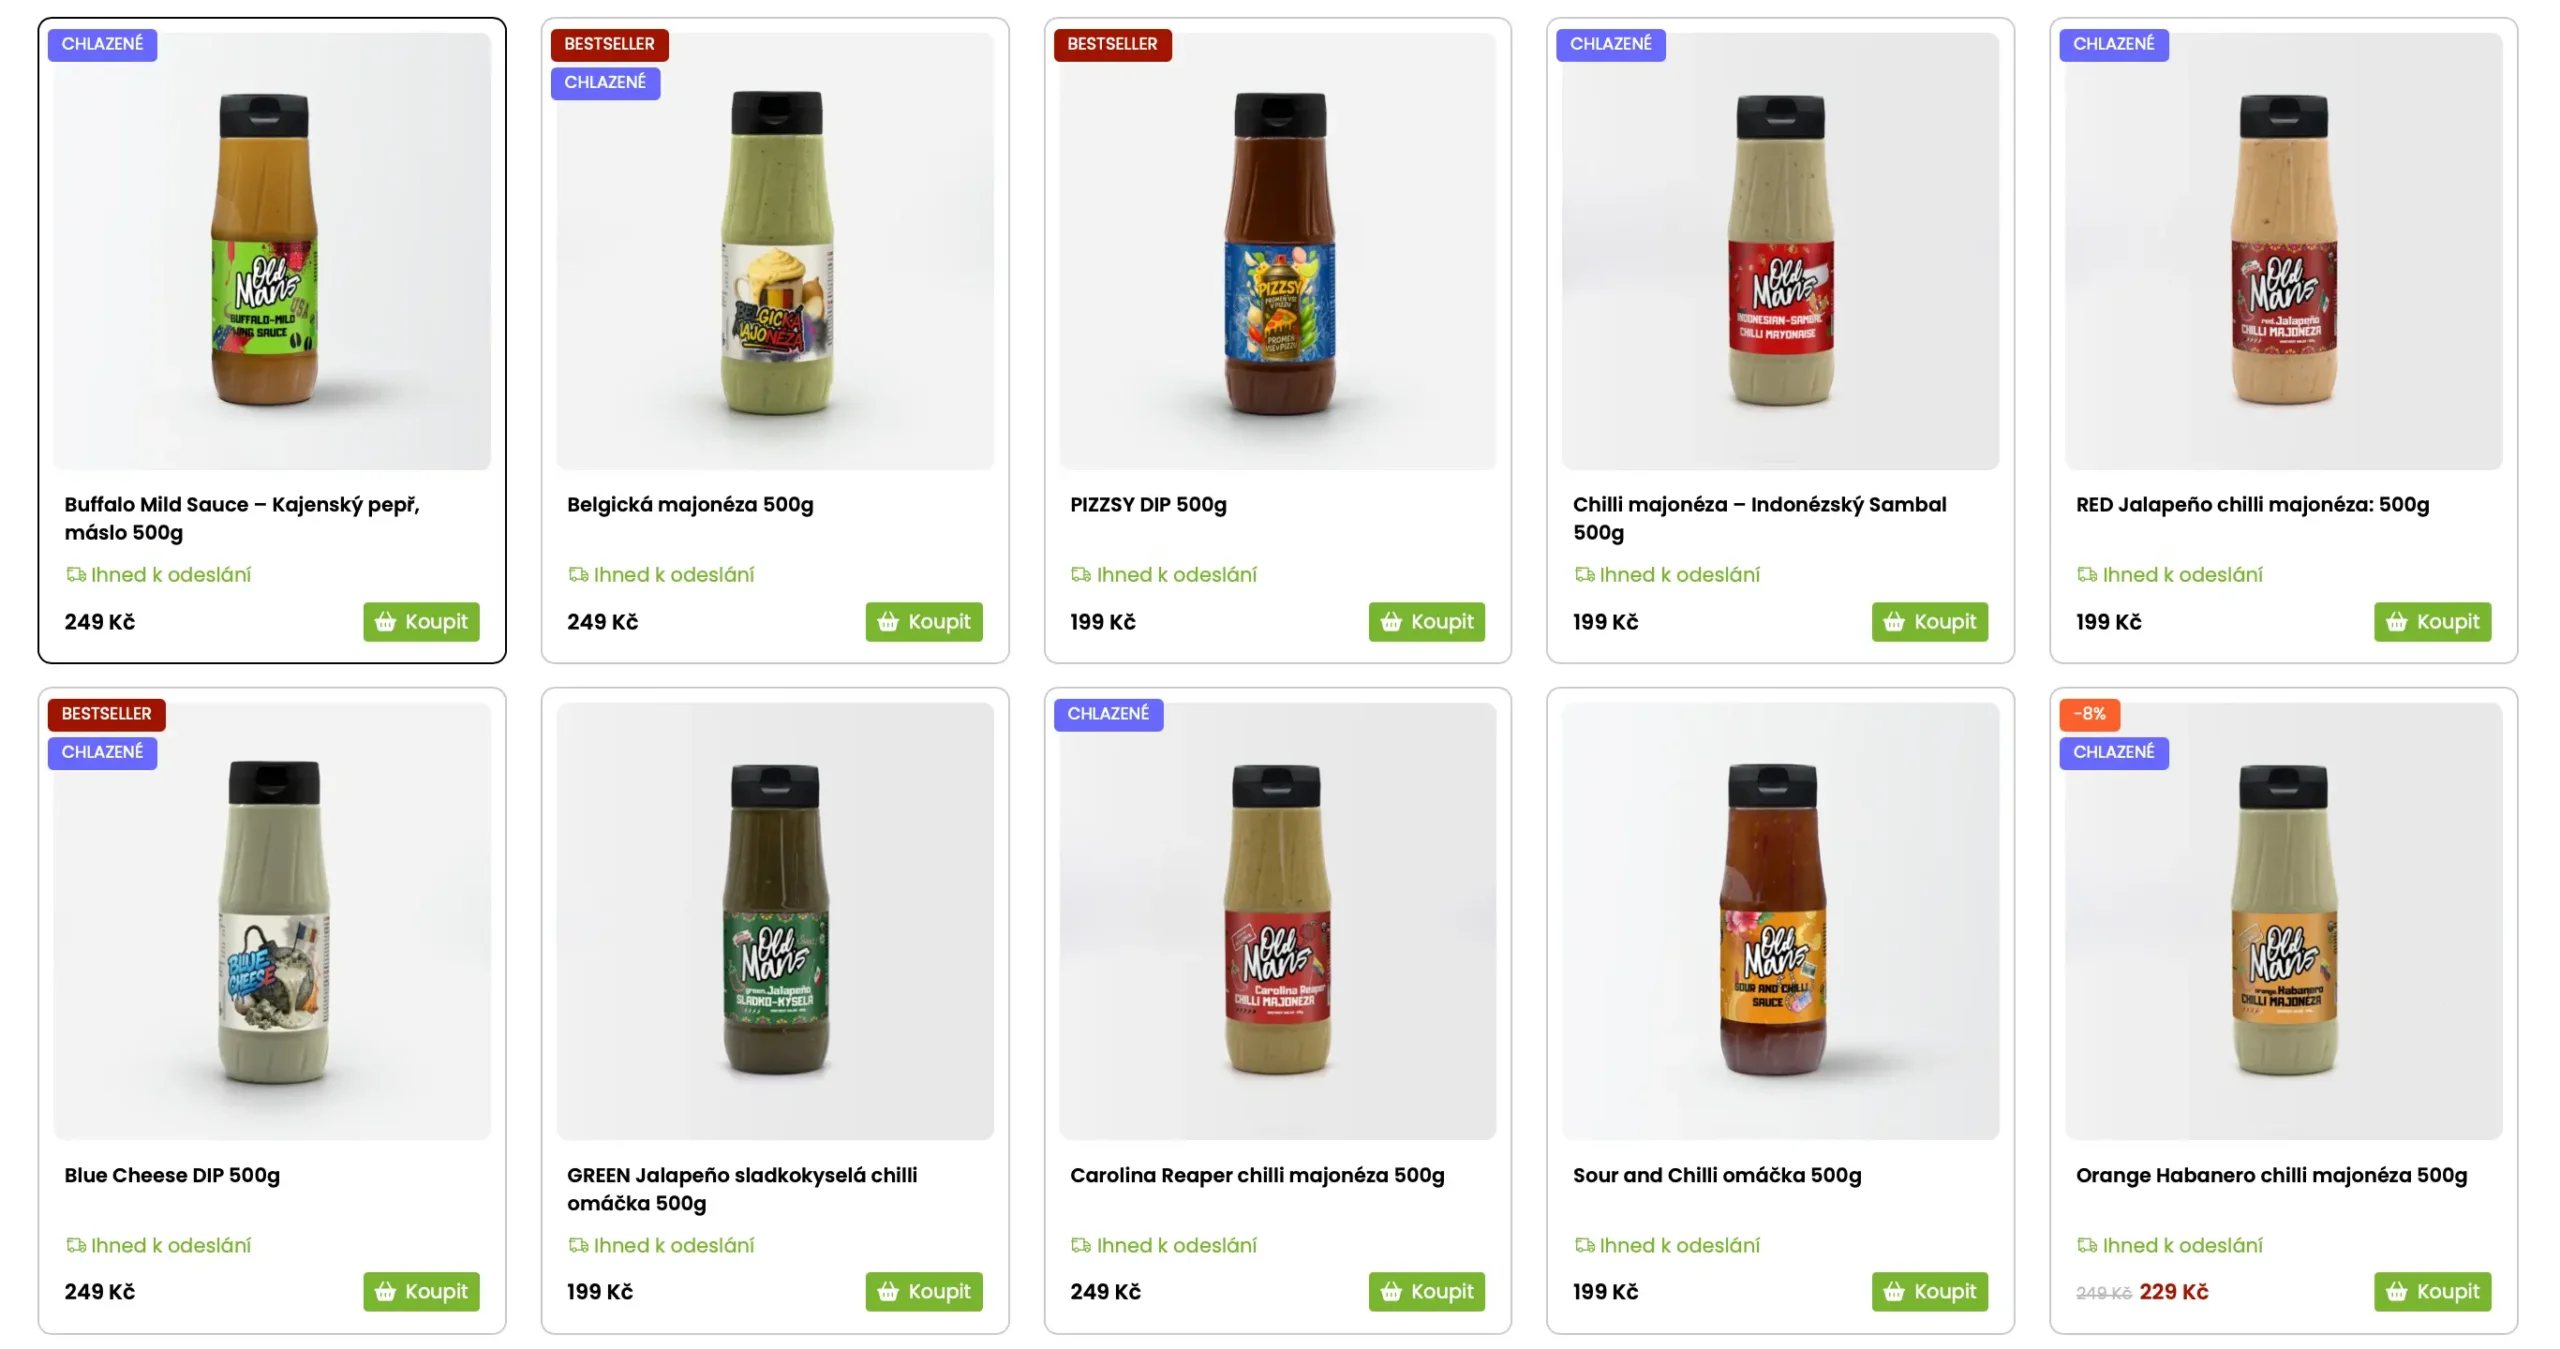Open Belgická majonéza 500g title link
2560x1349 pixels.
(690, 505)
